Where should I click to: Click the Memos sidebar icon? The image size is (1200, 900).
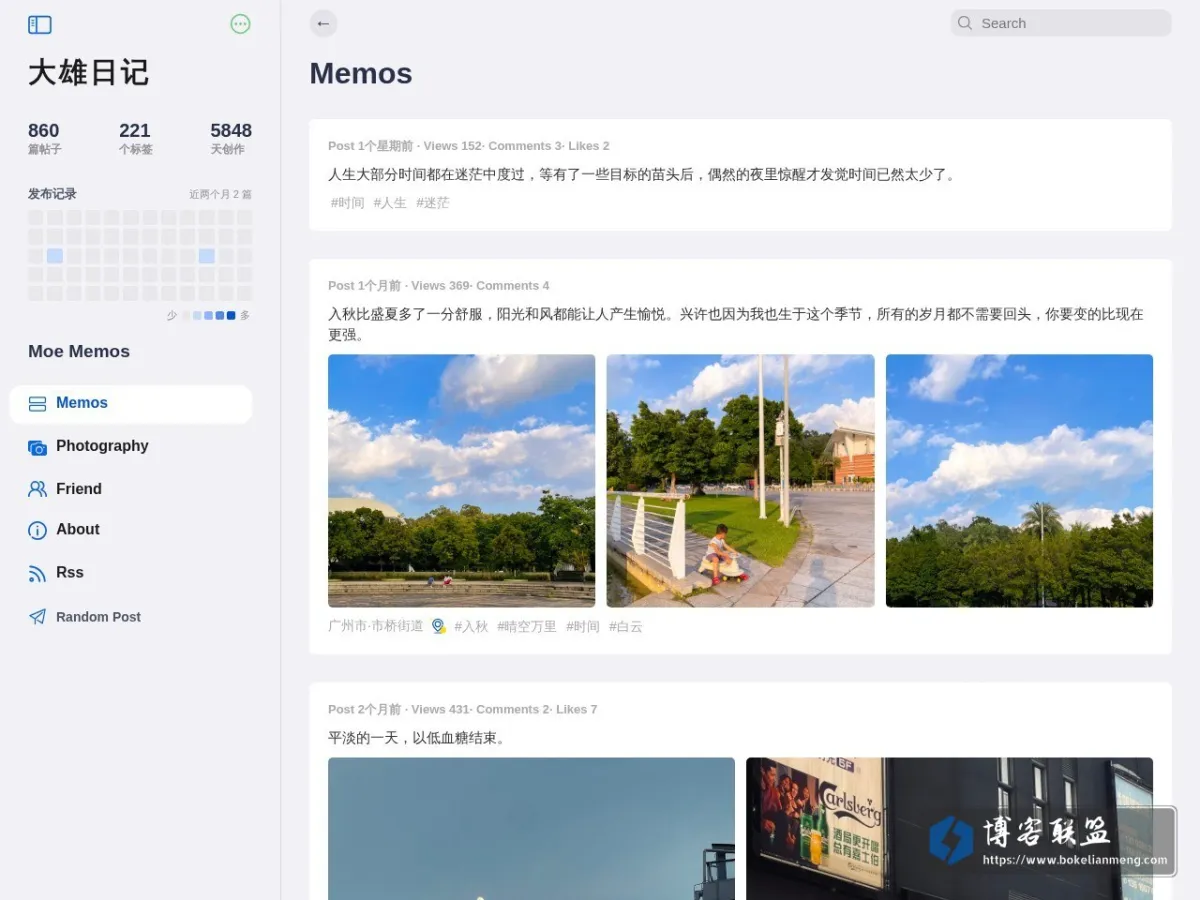[37, 404]
